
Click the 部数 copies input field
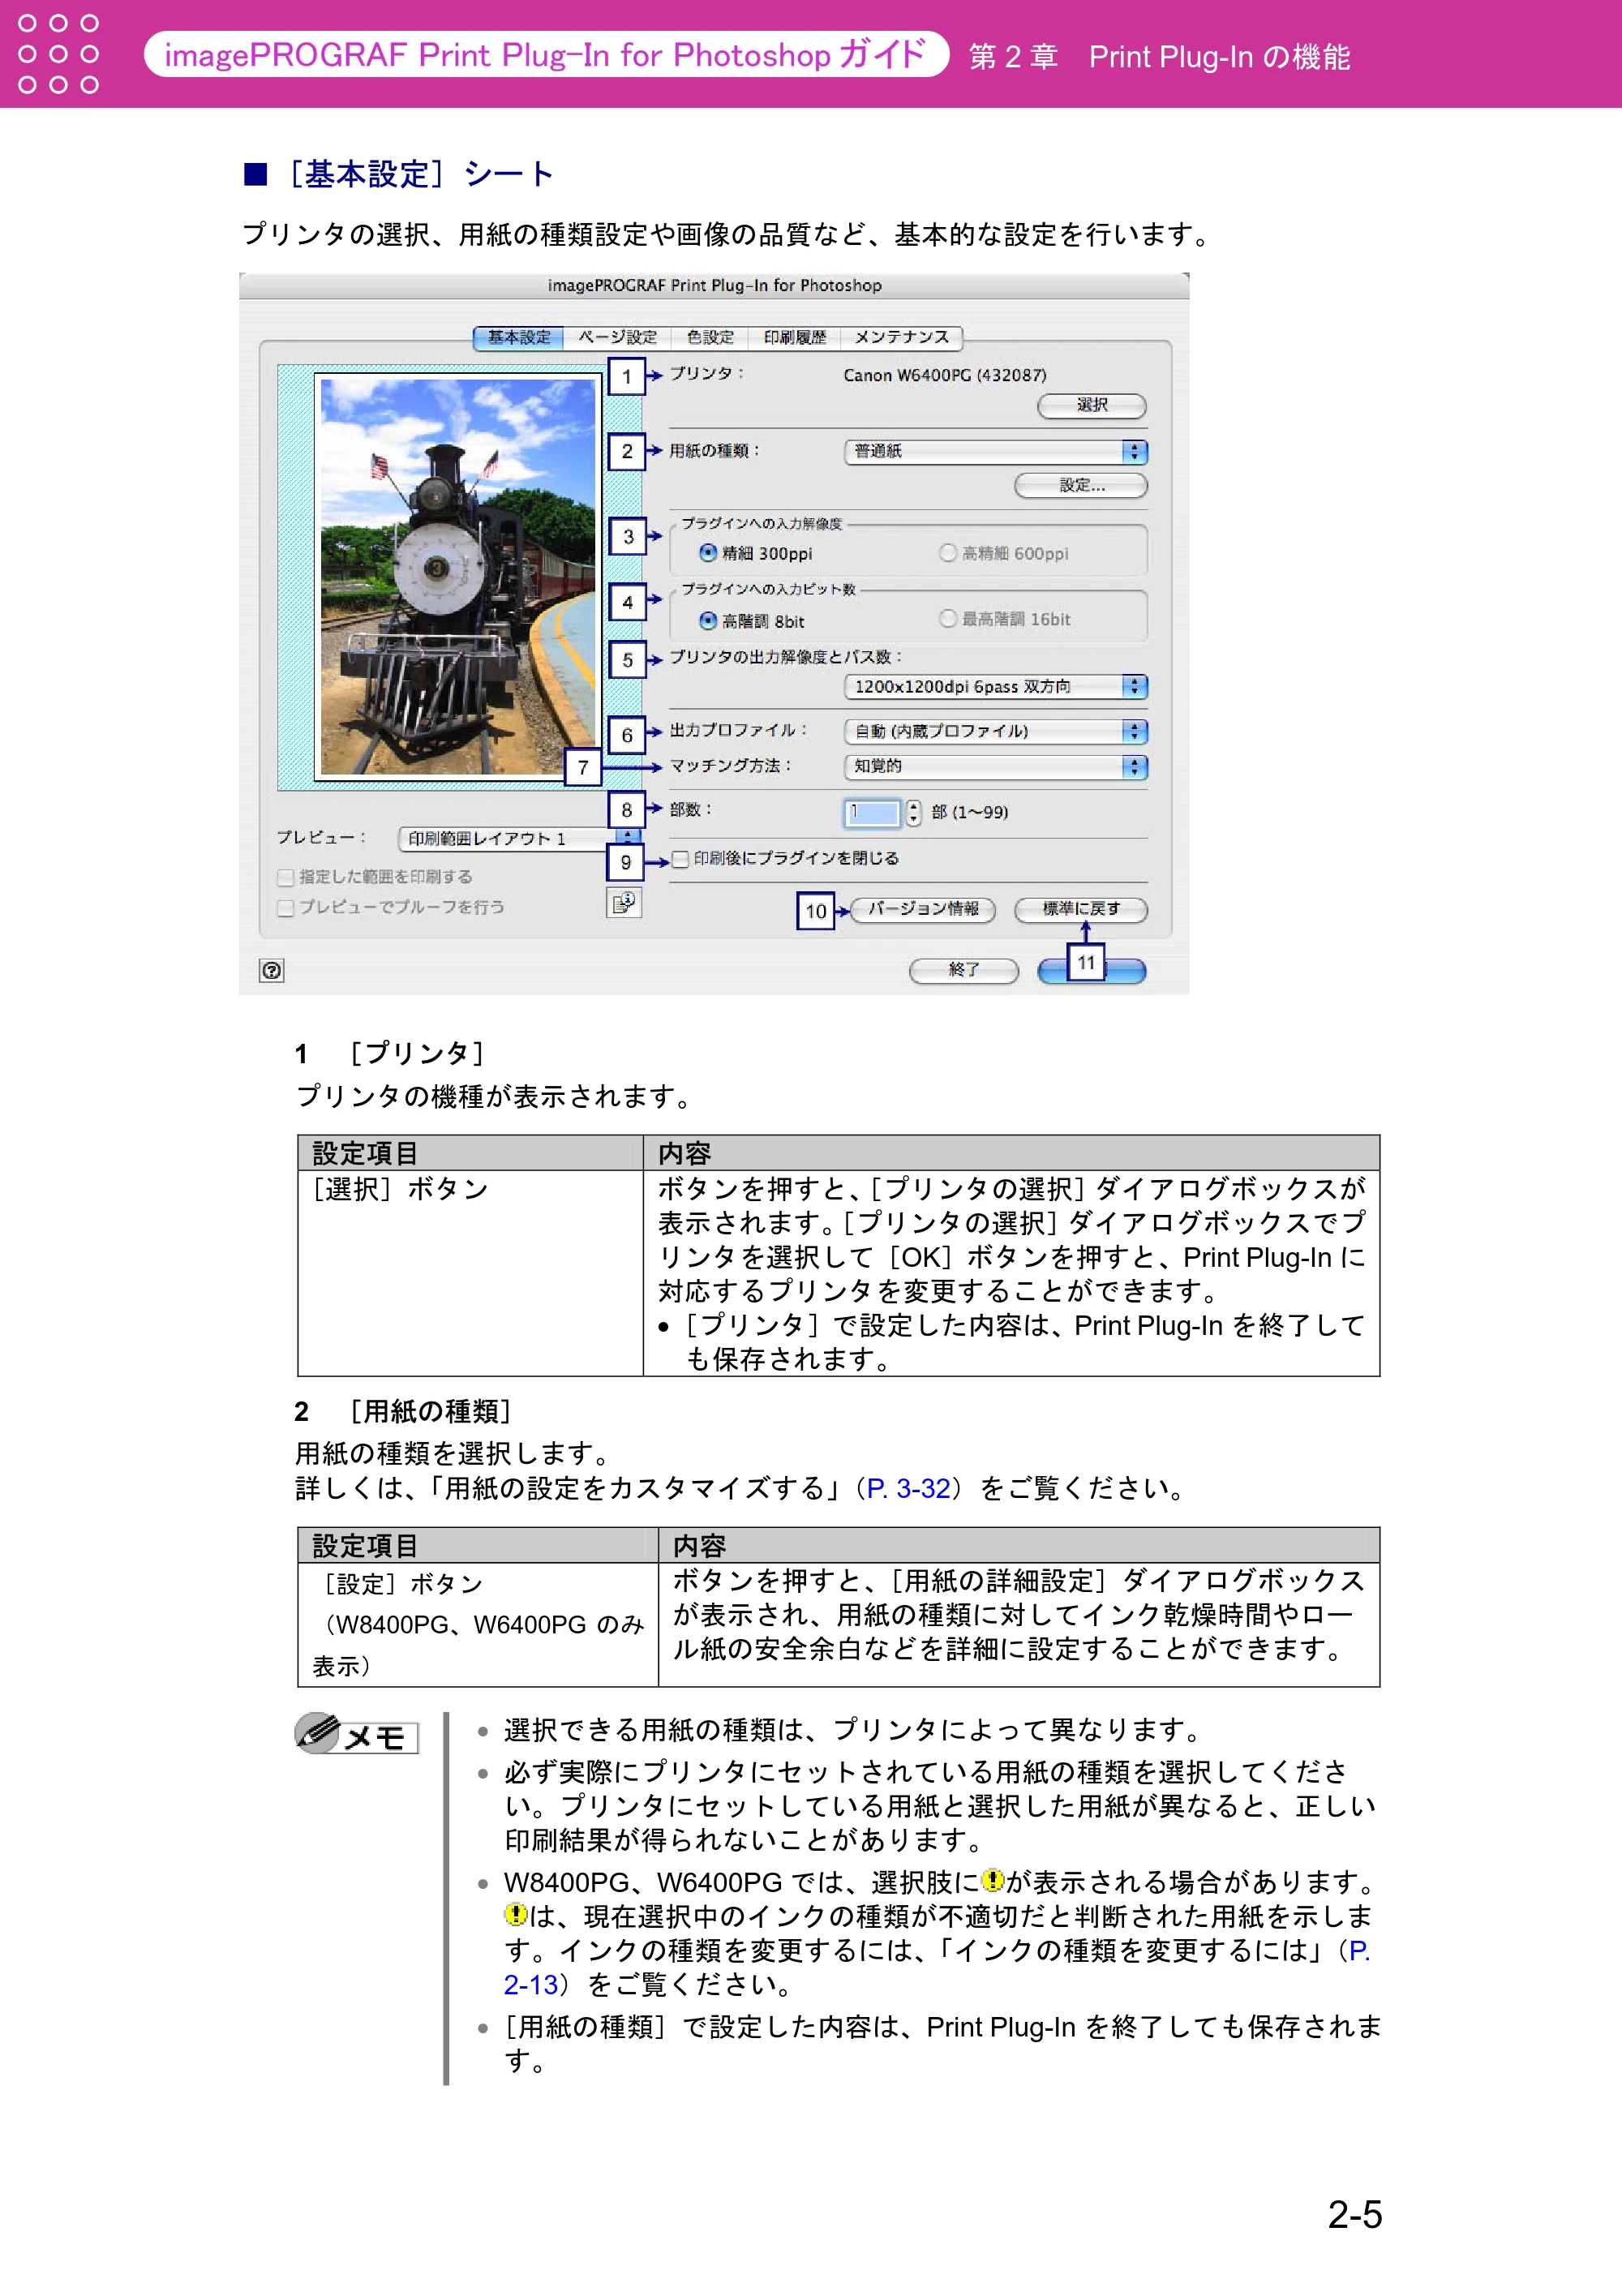[x=873, y=812]
